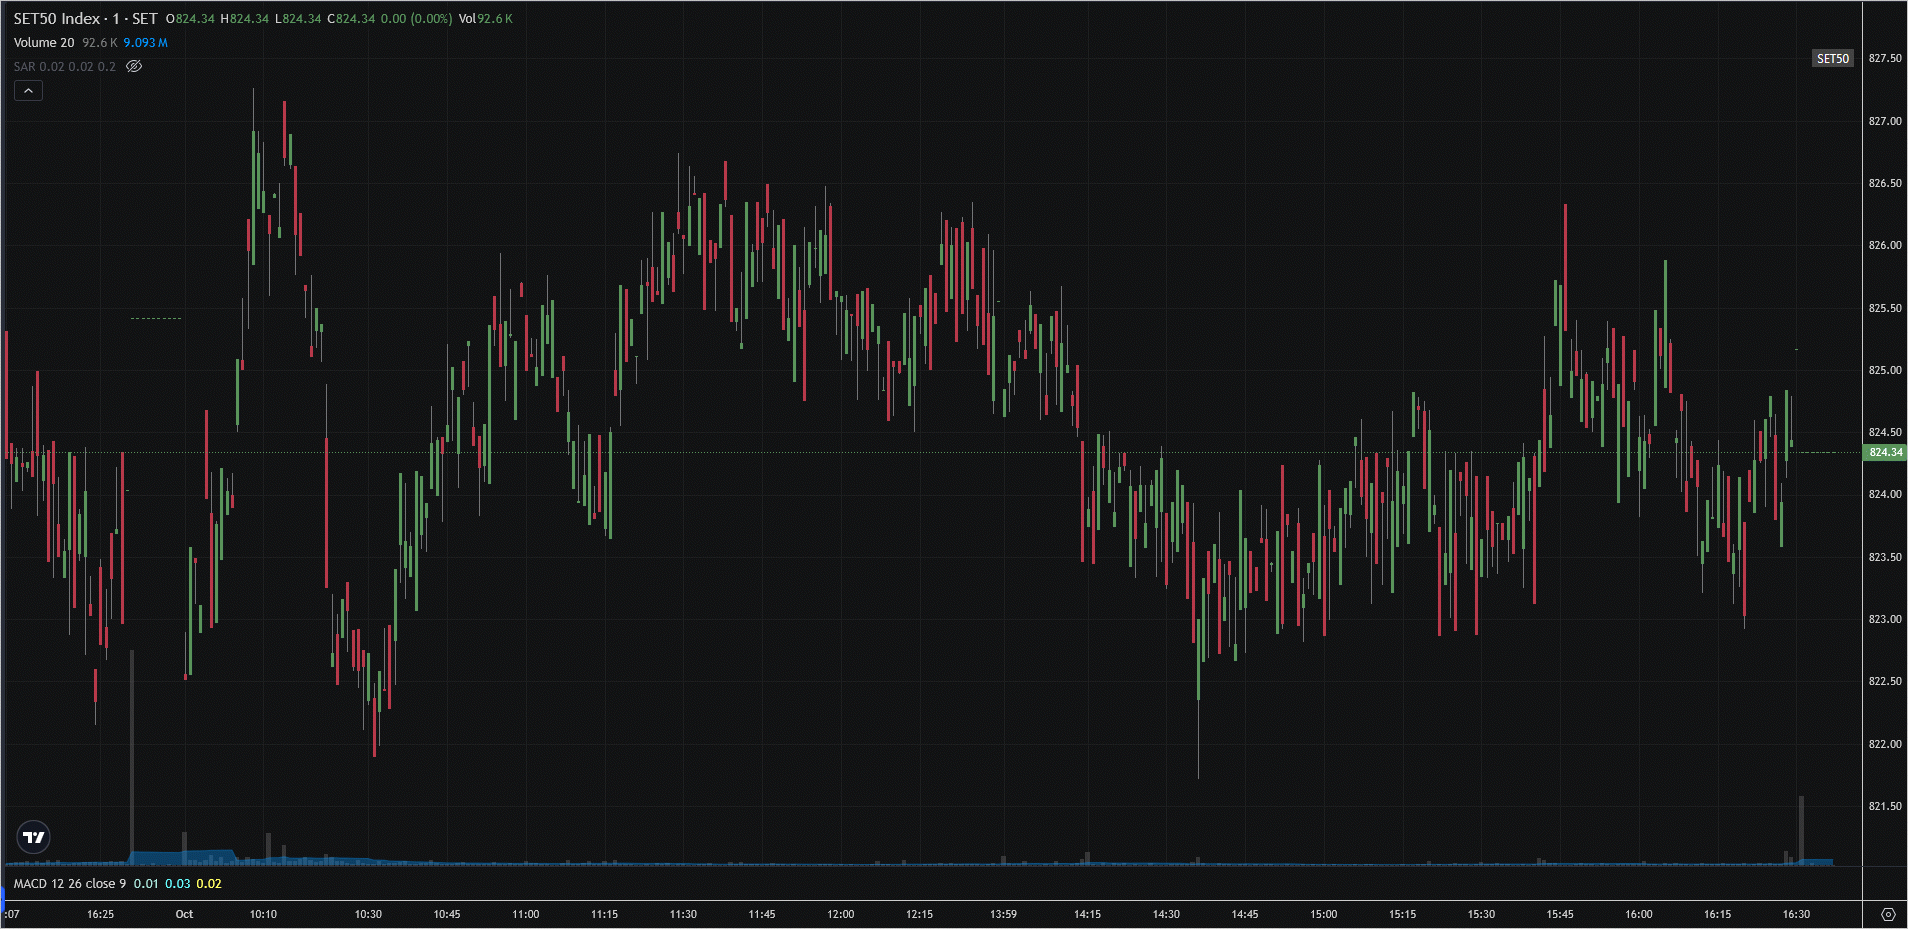Click the tall volume bar near 16:30

1801,828
